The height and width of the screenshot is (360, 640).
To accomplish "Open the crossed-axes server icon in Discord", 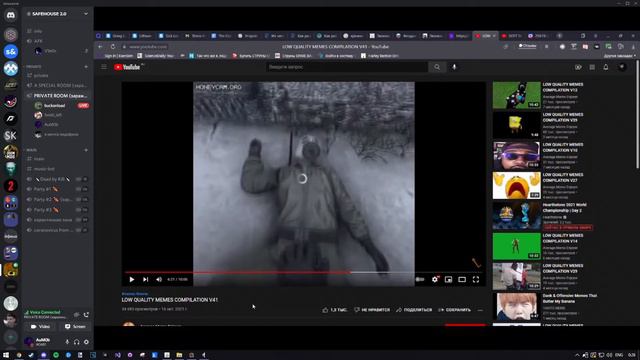I will pos(11,69).
